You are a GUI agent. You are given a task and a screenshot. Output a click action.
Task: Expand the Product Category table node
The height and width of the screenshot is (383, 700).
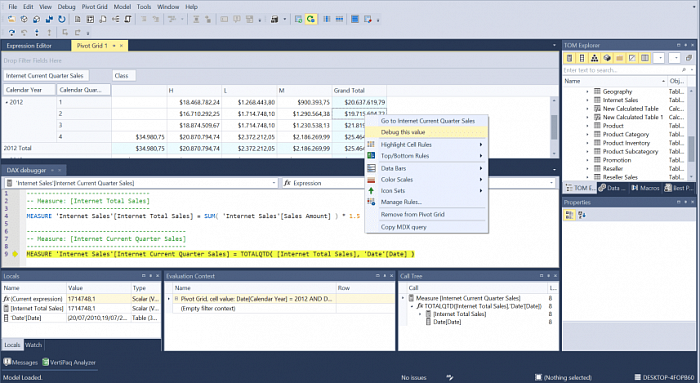pyautogui.click(x=588, y=134)
